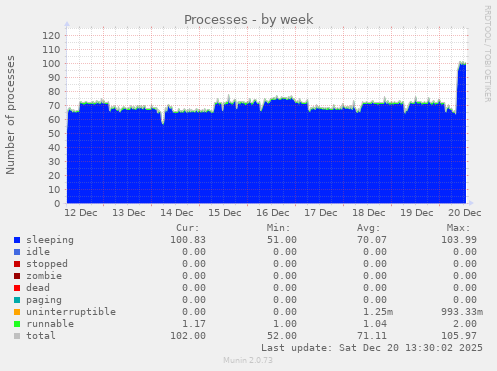This screenshot has width=497, height=371.
Task: Click the '17 Dec' x-axis label
Action: 321,213
